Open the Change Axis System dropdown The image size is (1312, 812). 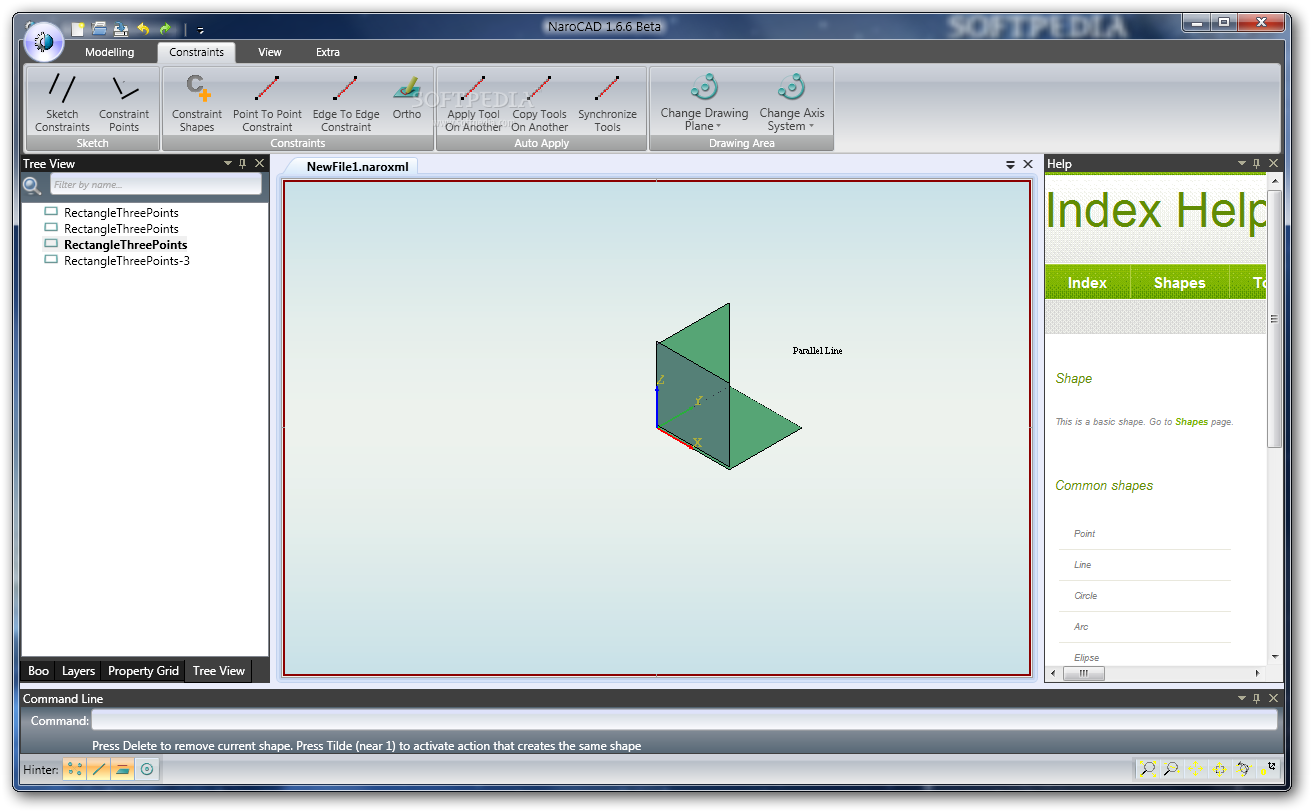pyautogui.click(x=792, y=103)
